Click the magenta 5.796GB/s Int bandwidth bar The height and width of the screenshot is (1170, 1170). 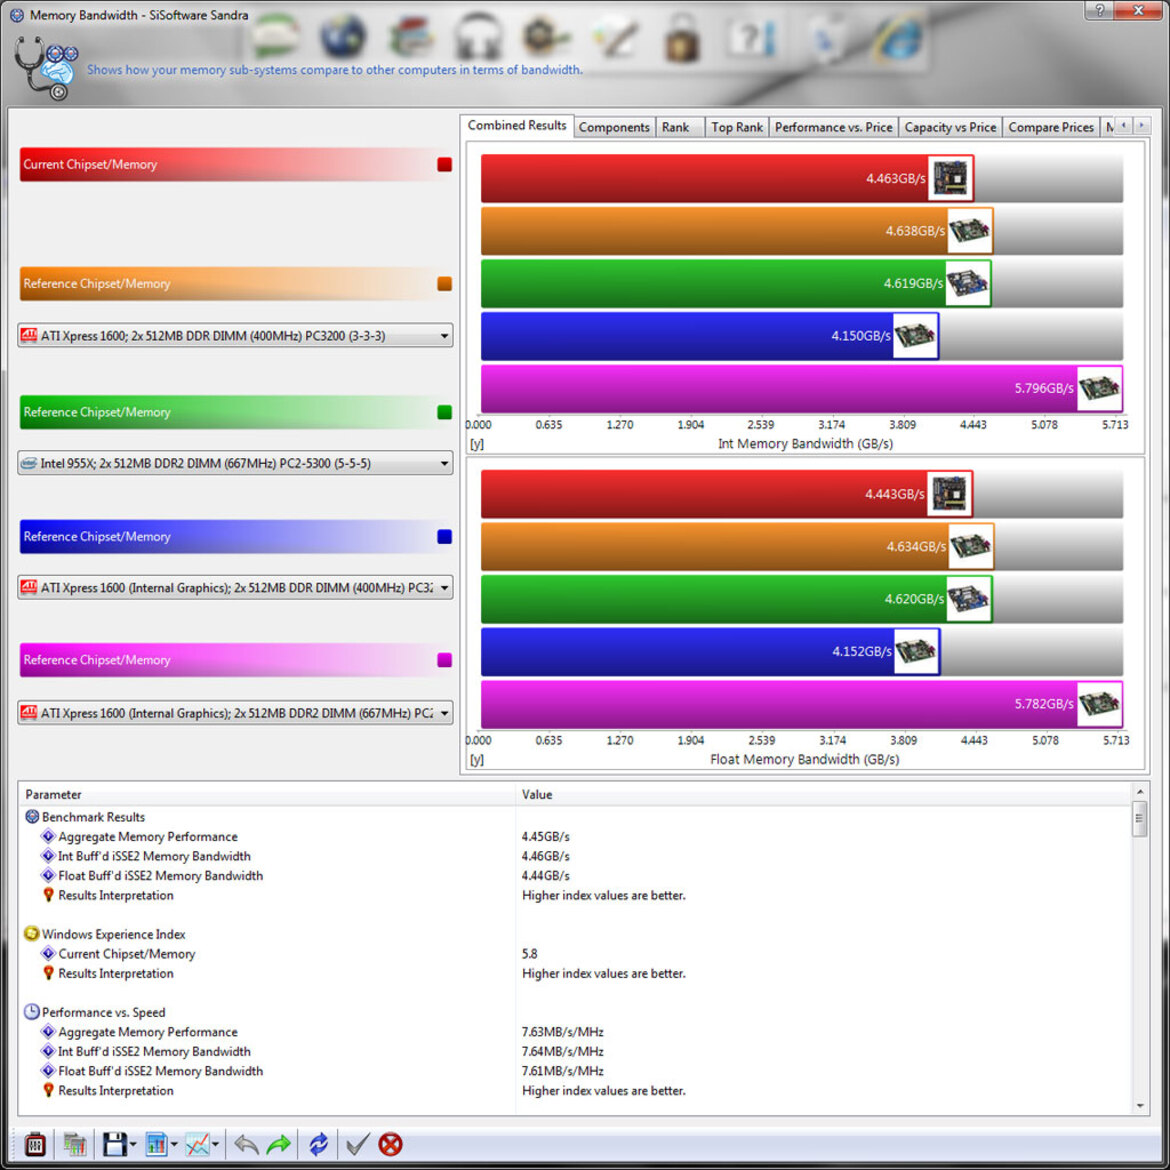click(x=802, y=388)
